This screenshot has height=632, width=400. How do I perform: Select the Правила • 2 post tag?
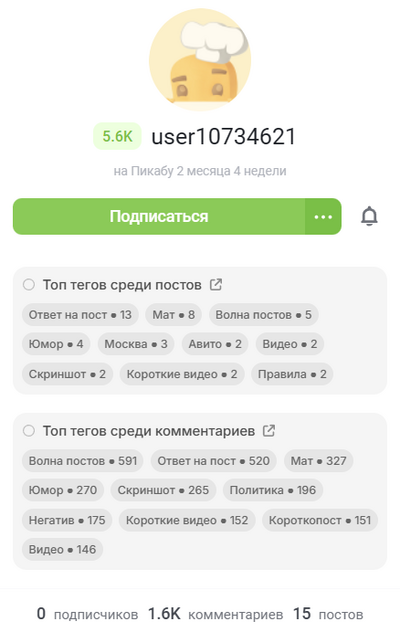coord(292,374)
